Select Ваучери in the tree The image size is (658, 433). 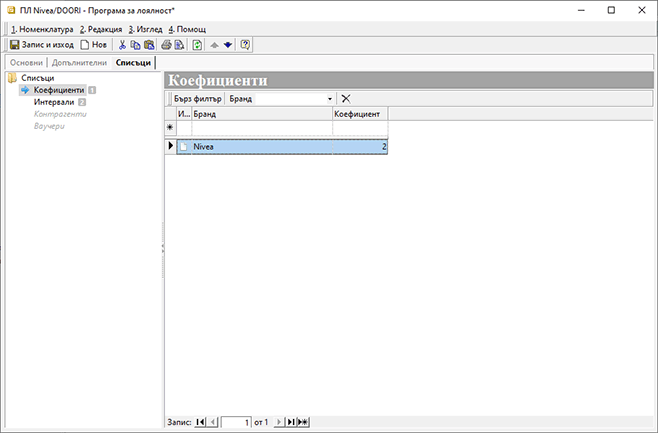(x=49, y=126)
